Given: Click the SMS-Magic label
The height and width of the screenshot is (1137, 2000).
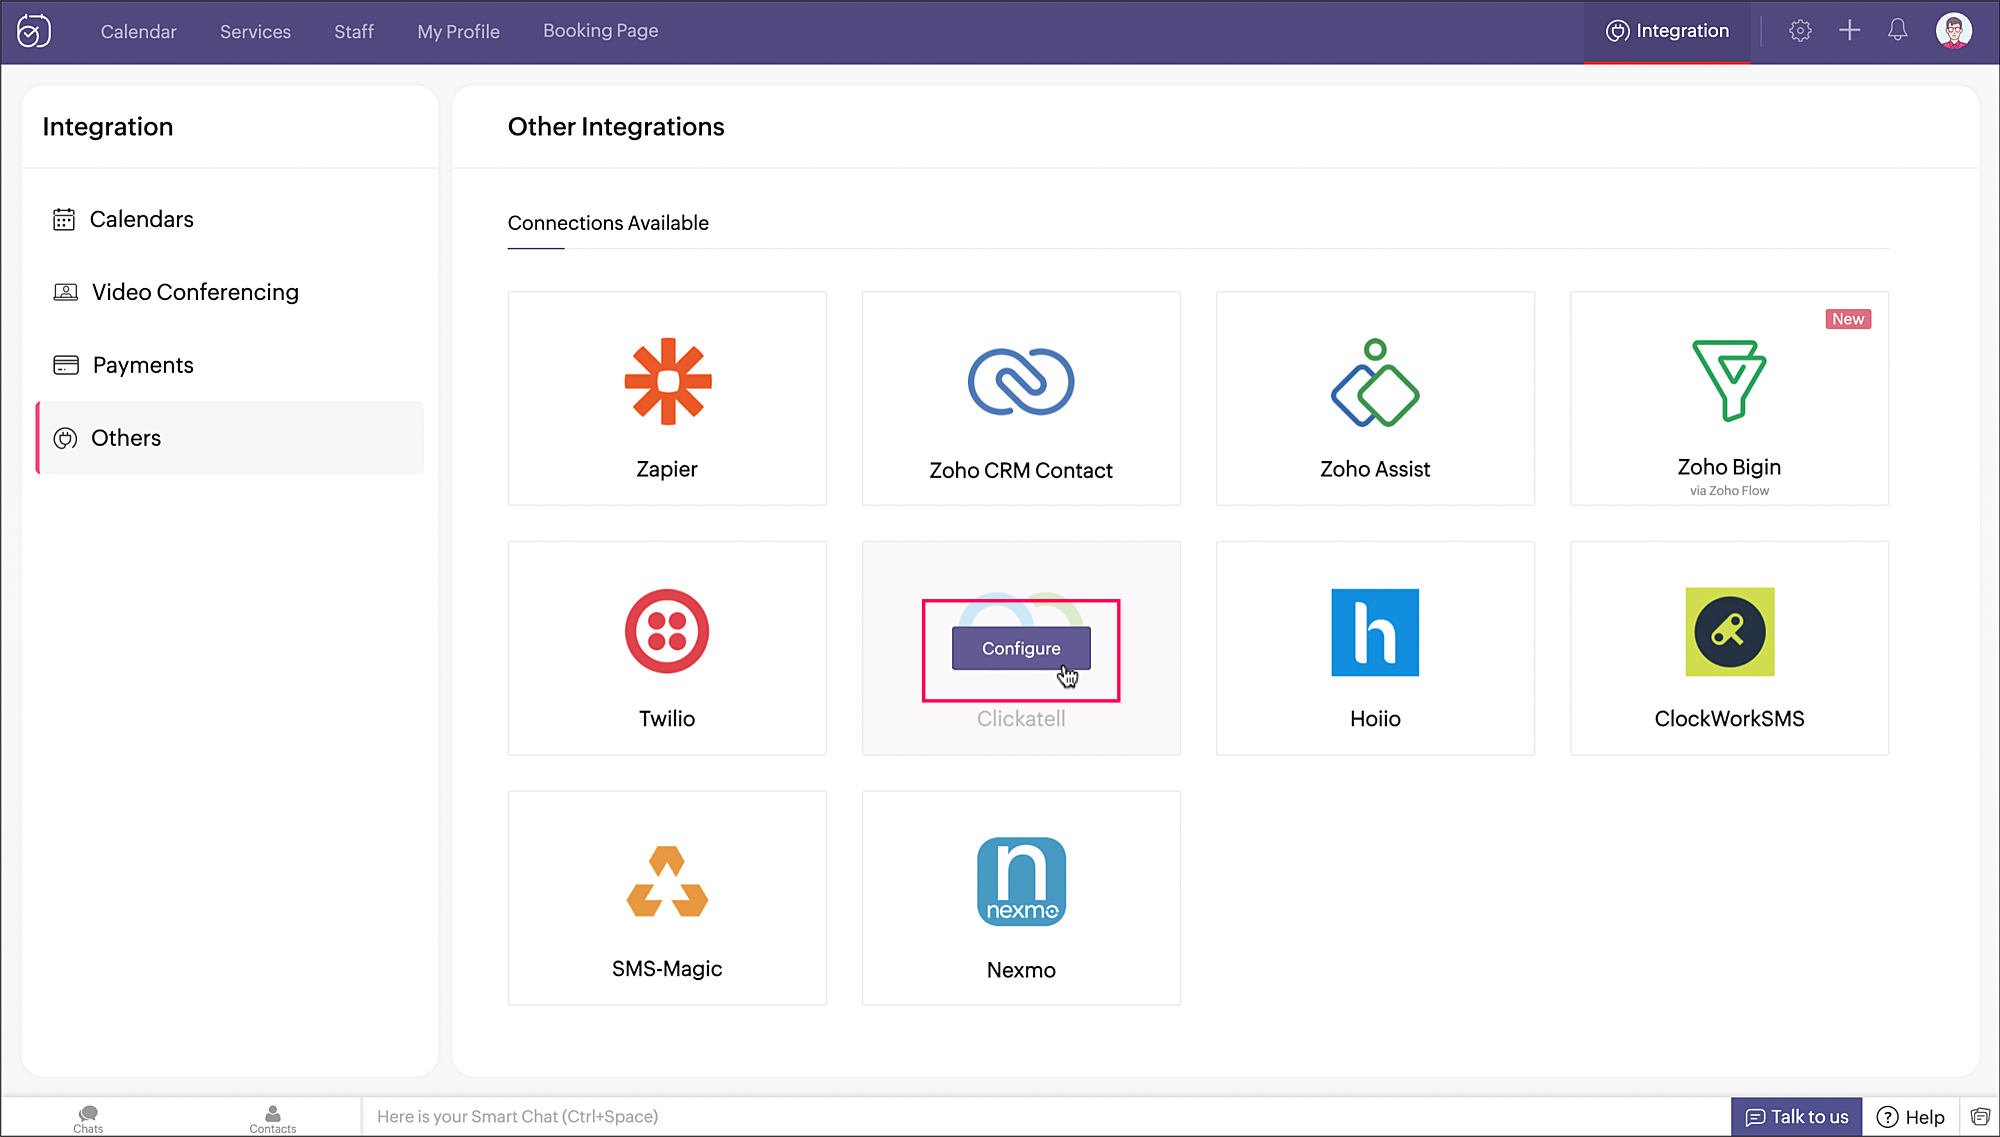Looking at the screenshot, I should [x=667, y=969].
